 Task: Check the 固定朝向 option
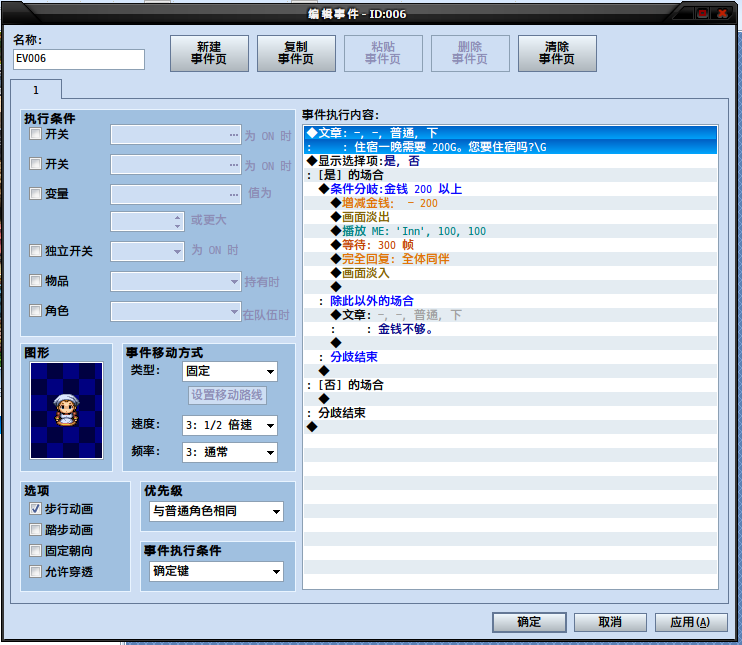tap(35, 551)
